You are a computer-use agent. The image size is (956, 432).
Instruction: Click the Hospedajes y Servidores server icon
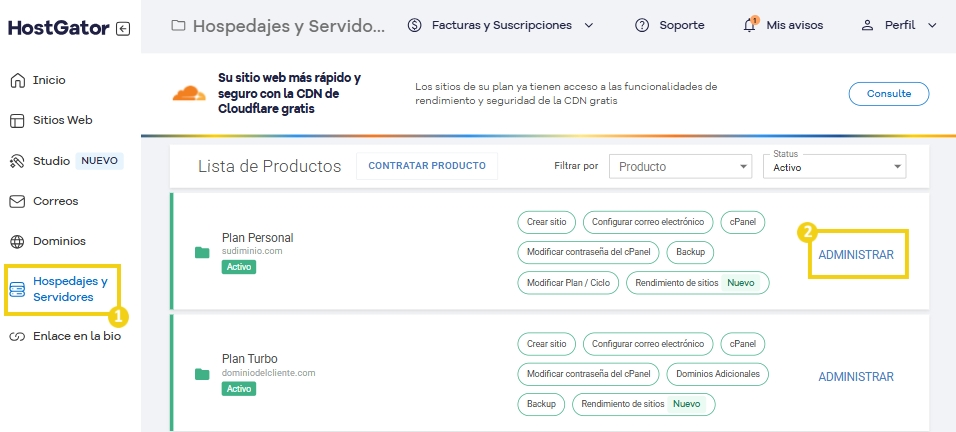click(18, 289)
